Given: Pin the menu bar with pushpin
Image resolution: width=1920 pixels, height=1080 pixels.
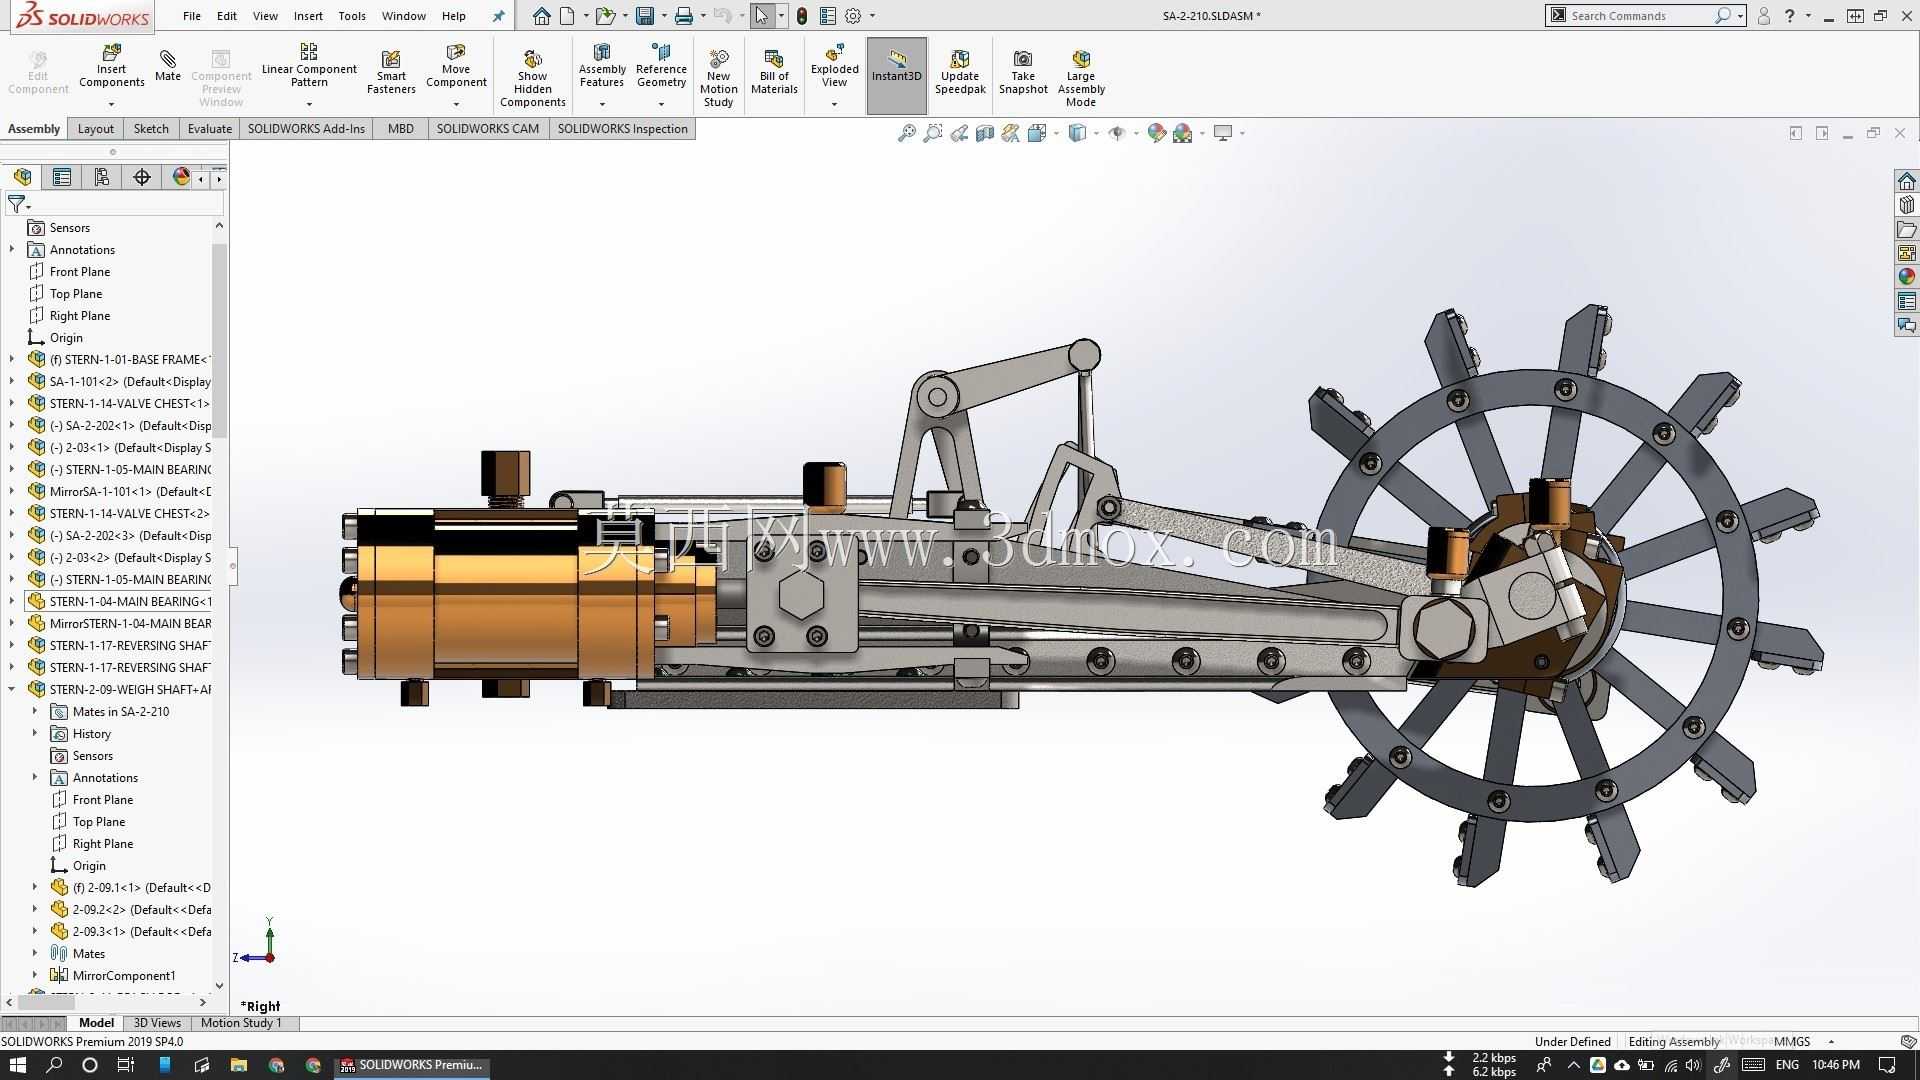Looking at the screenshot, I should [x=498, y=16].
